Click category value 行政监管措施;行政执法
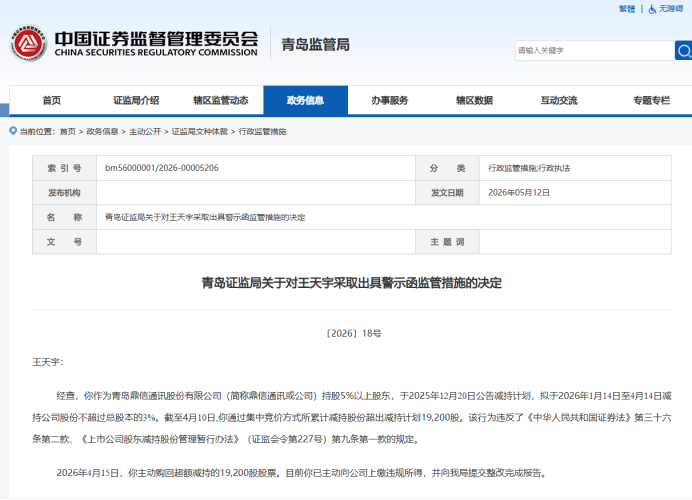The height and width of the screenshot is (500, 692). (529, 168)
